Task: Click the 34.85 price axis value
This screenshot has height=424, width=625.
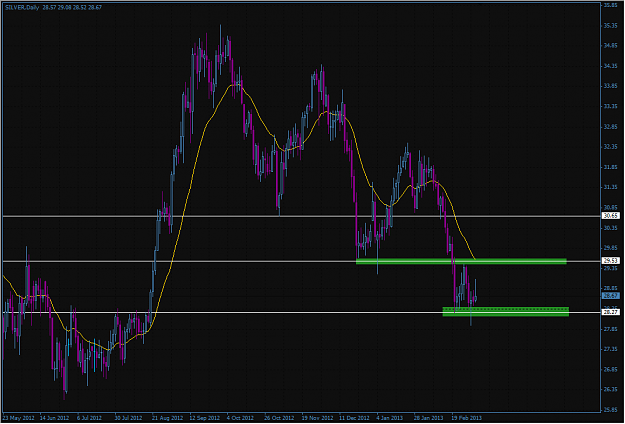Action: click(x=611, y=46)
